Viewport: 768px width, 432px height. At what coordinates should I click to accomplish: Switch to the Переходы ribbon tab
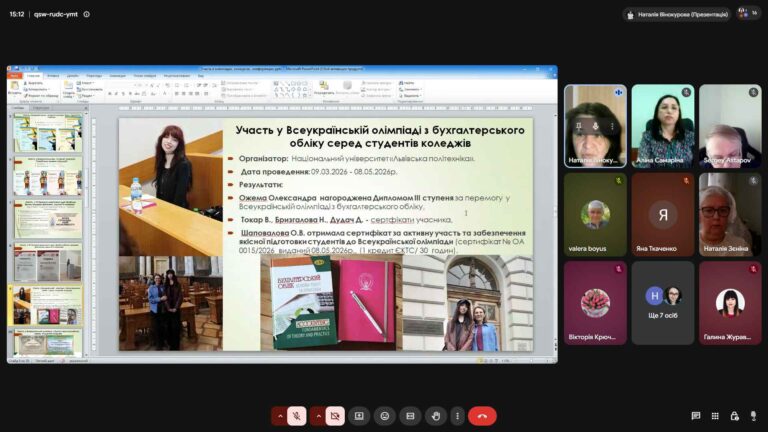[x=94, y=76]
